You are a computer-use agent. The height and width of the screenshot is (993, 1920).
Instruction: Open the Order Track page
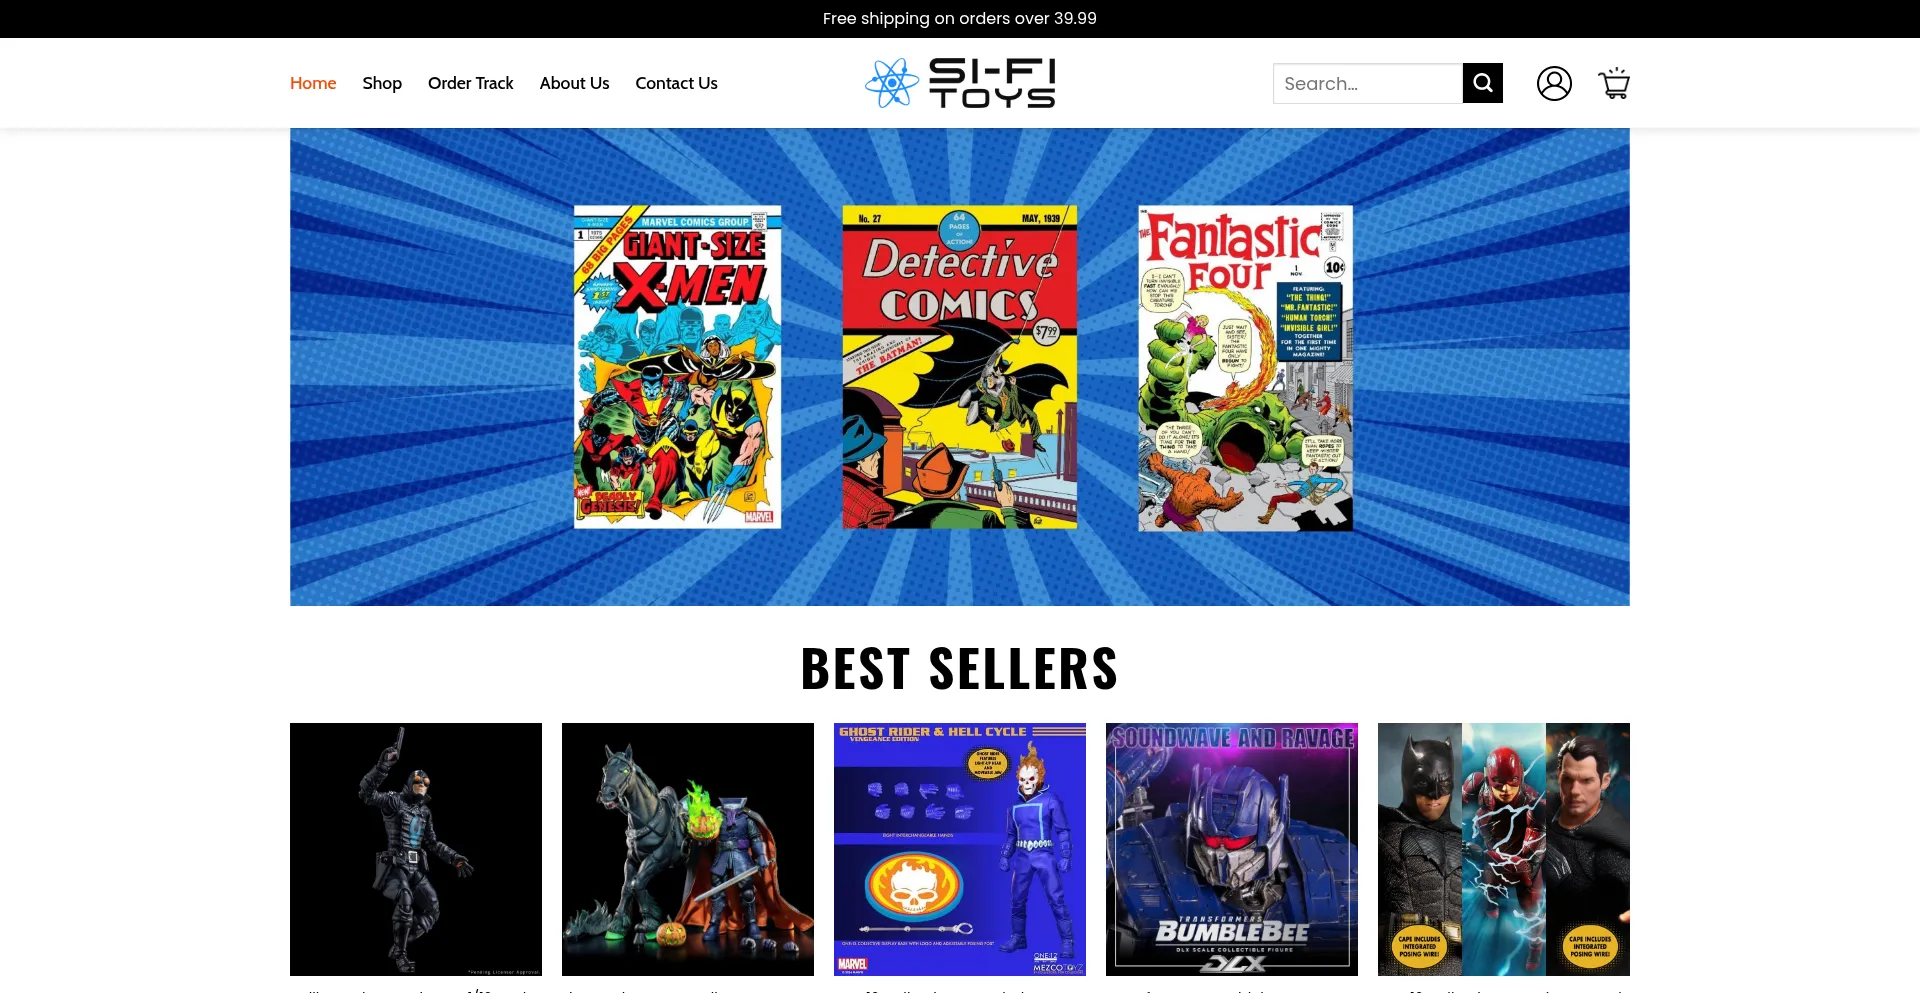[470, 83]
